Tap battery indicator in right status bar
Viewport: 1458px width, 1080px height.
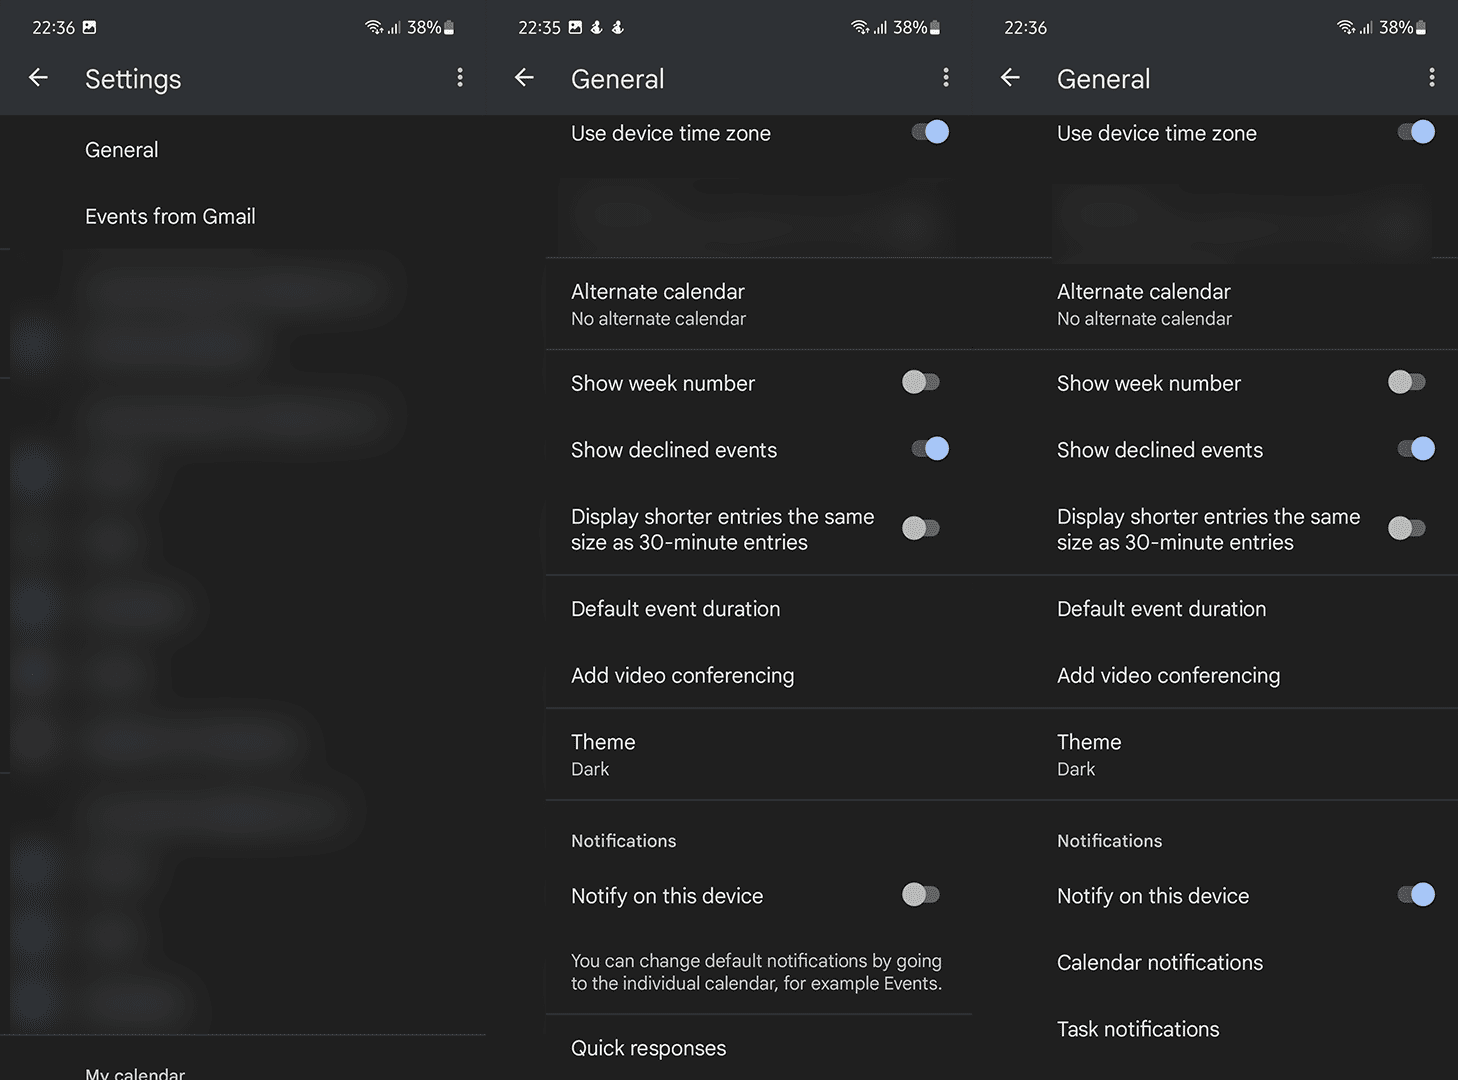coord(1421,28)
